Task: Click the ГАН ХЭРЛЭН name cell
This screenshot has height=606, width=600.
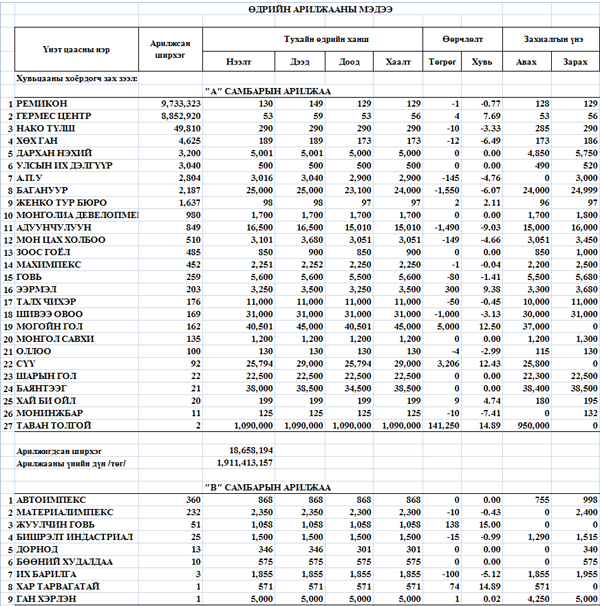Action: [45, 599]
